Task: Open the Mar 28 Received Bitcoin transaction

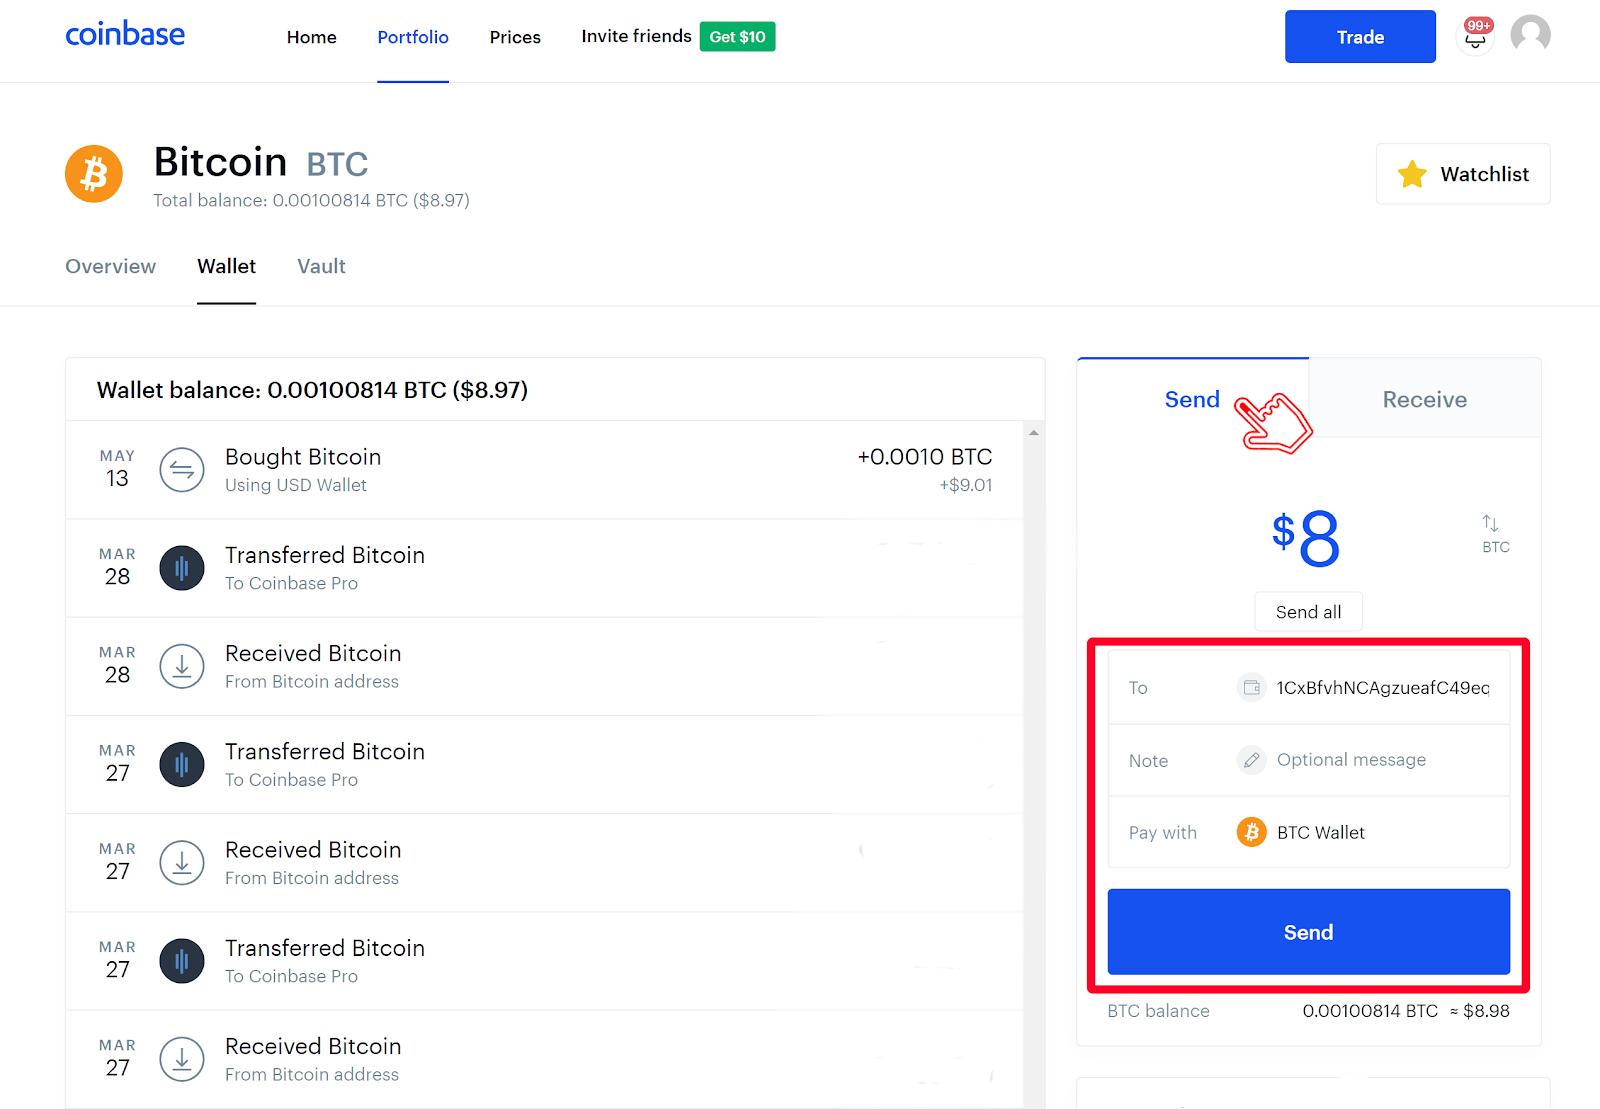Action: (x=545, y=666)
